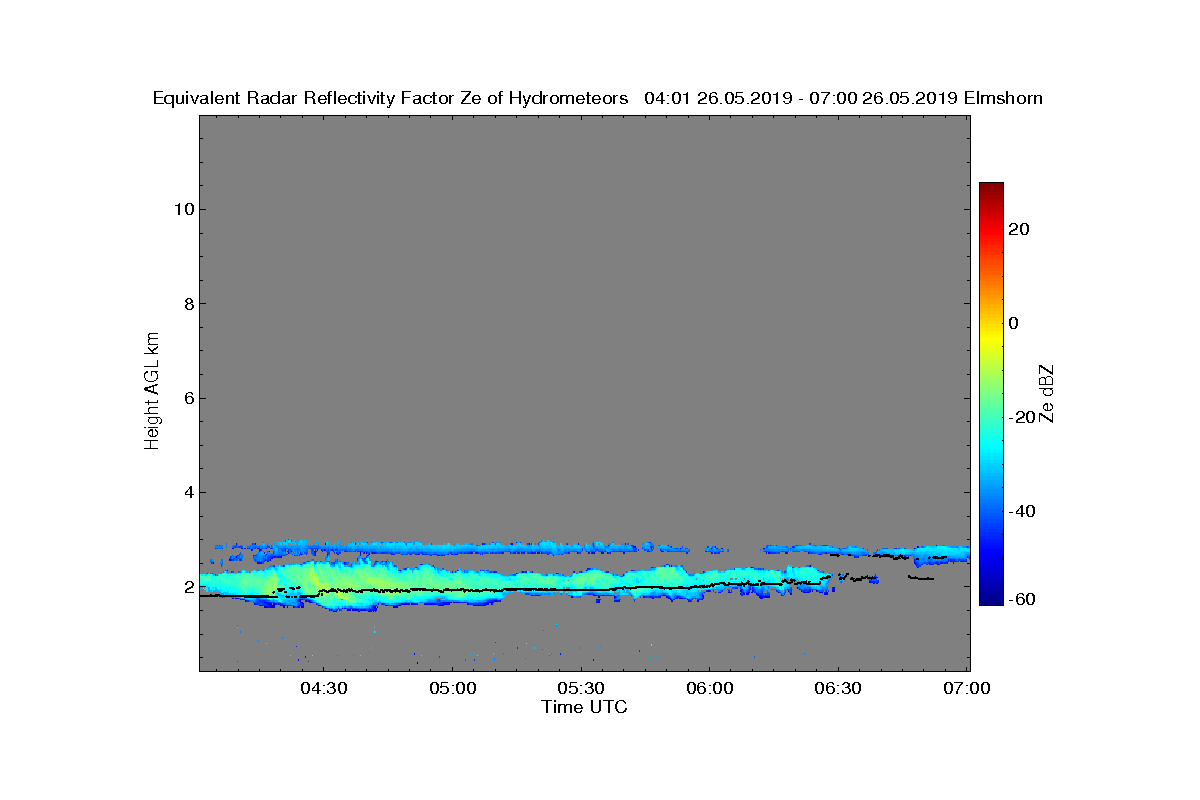The height and width of the screenshot is (800, 1200).
Task: Click the 'Time UTC' x-axis label
Action: (584, 707)
